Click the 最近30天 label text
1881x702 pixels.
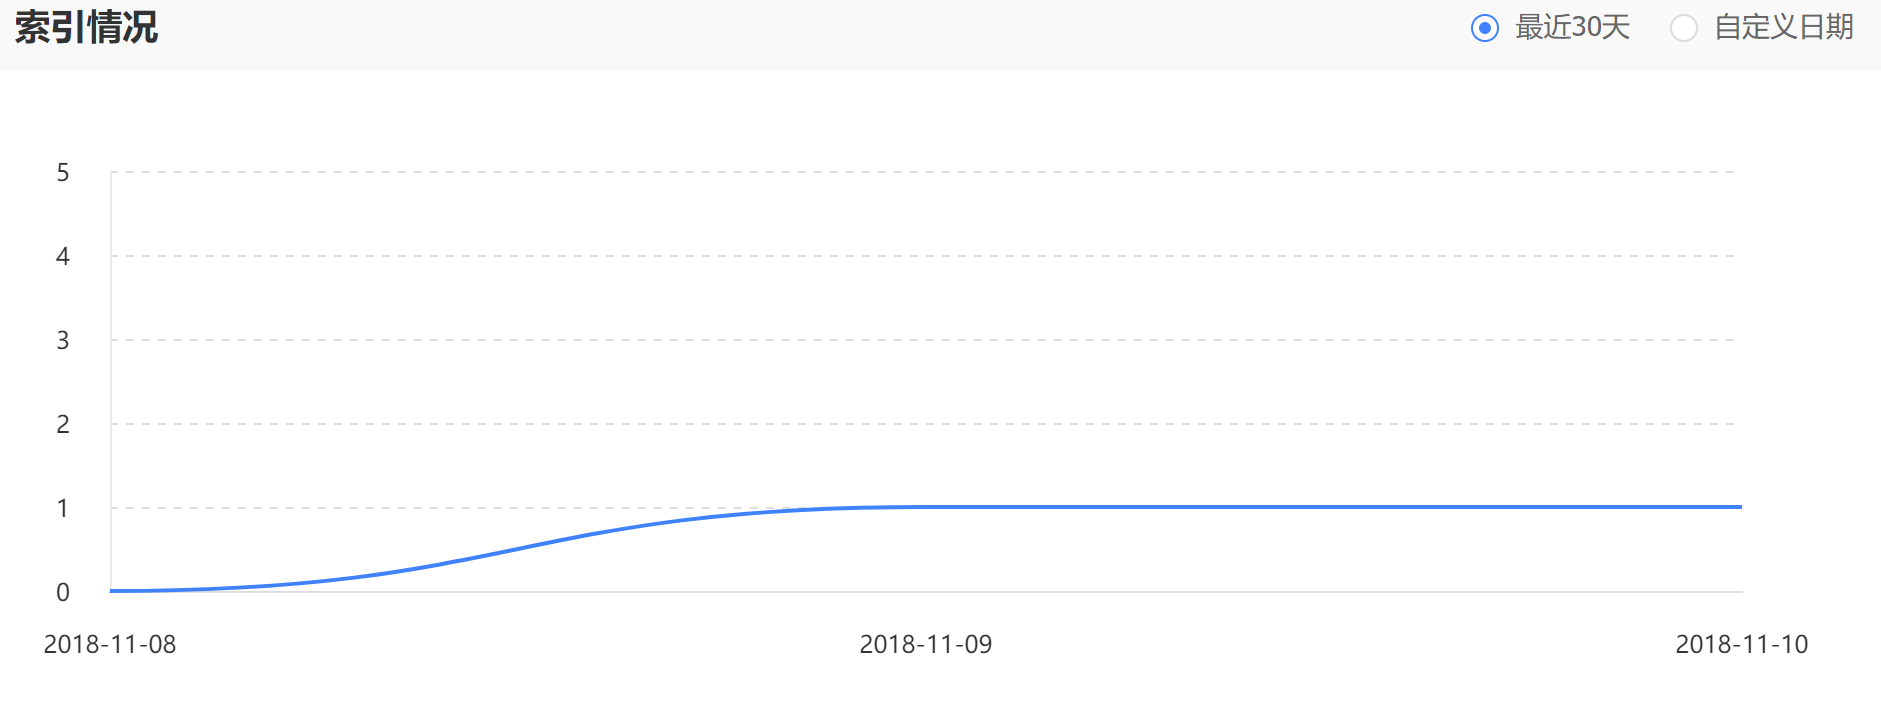(x=1572, y=27)
